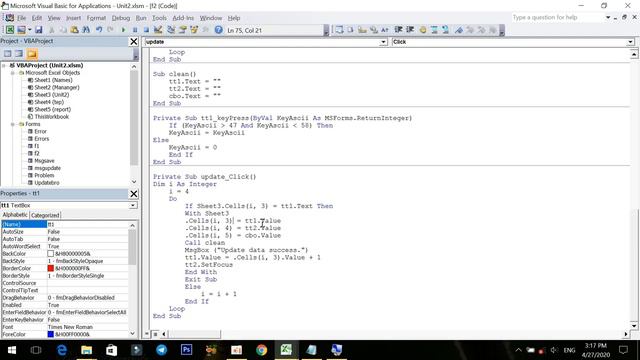Select the Font property row

pyautogui.click(x=65, y=327)
